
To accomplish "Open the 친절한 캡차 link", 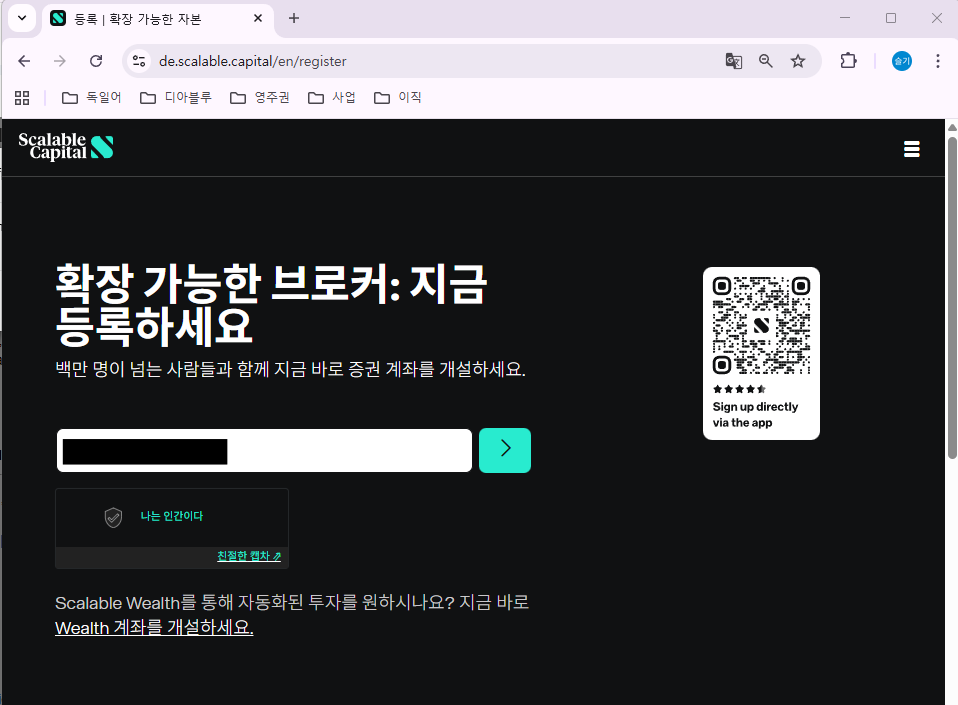I will [x=249, y=556].
